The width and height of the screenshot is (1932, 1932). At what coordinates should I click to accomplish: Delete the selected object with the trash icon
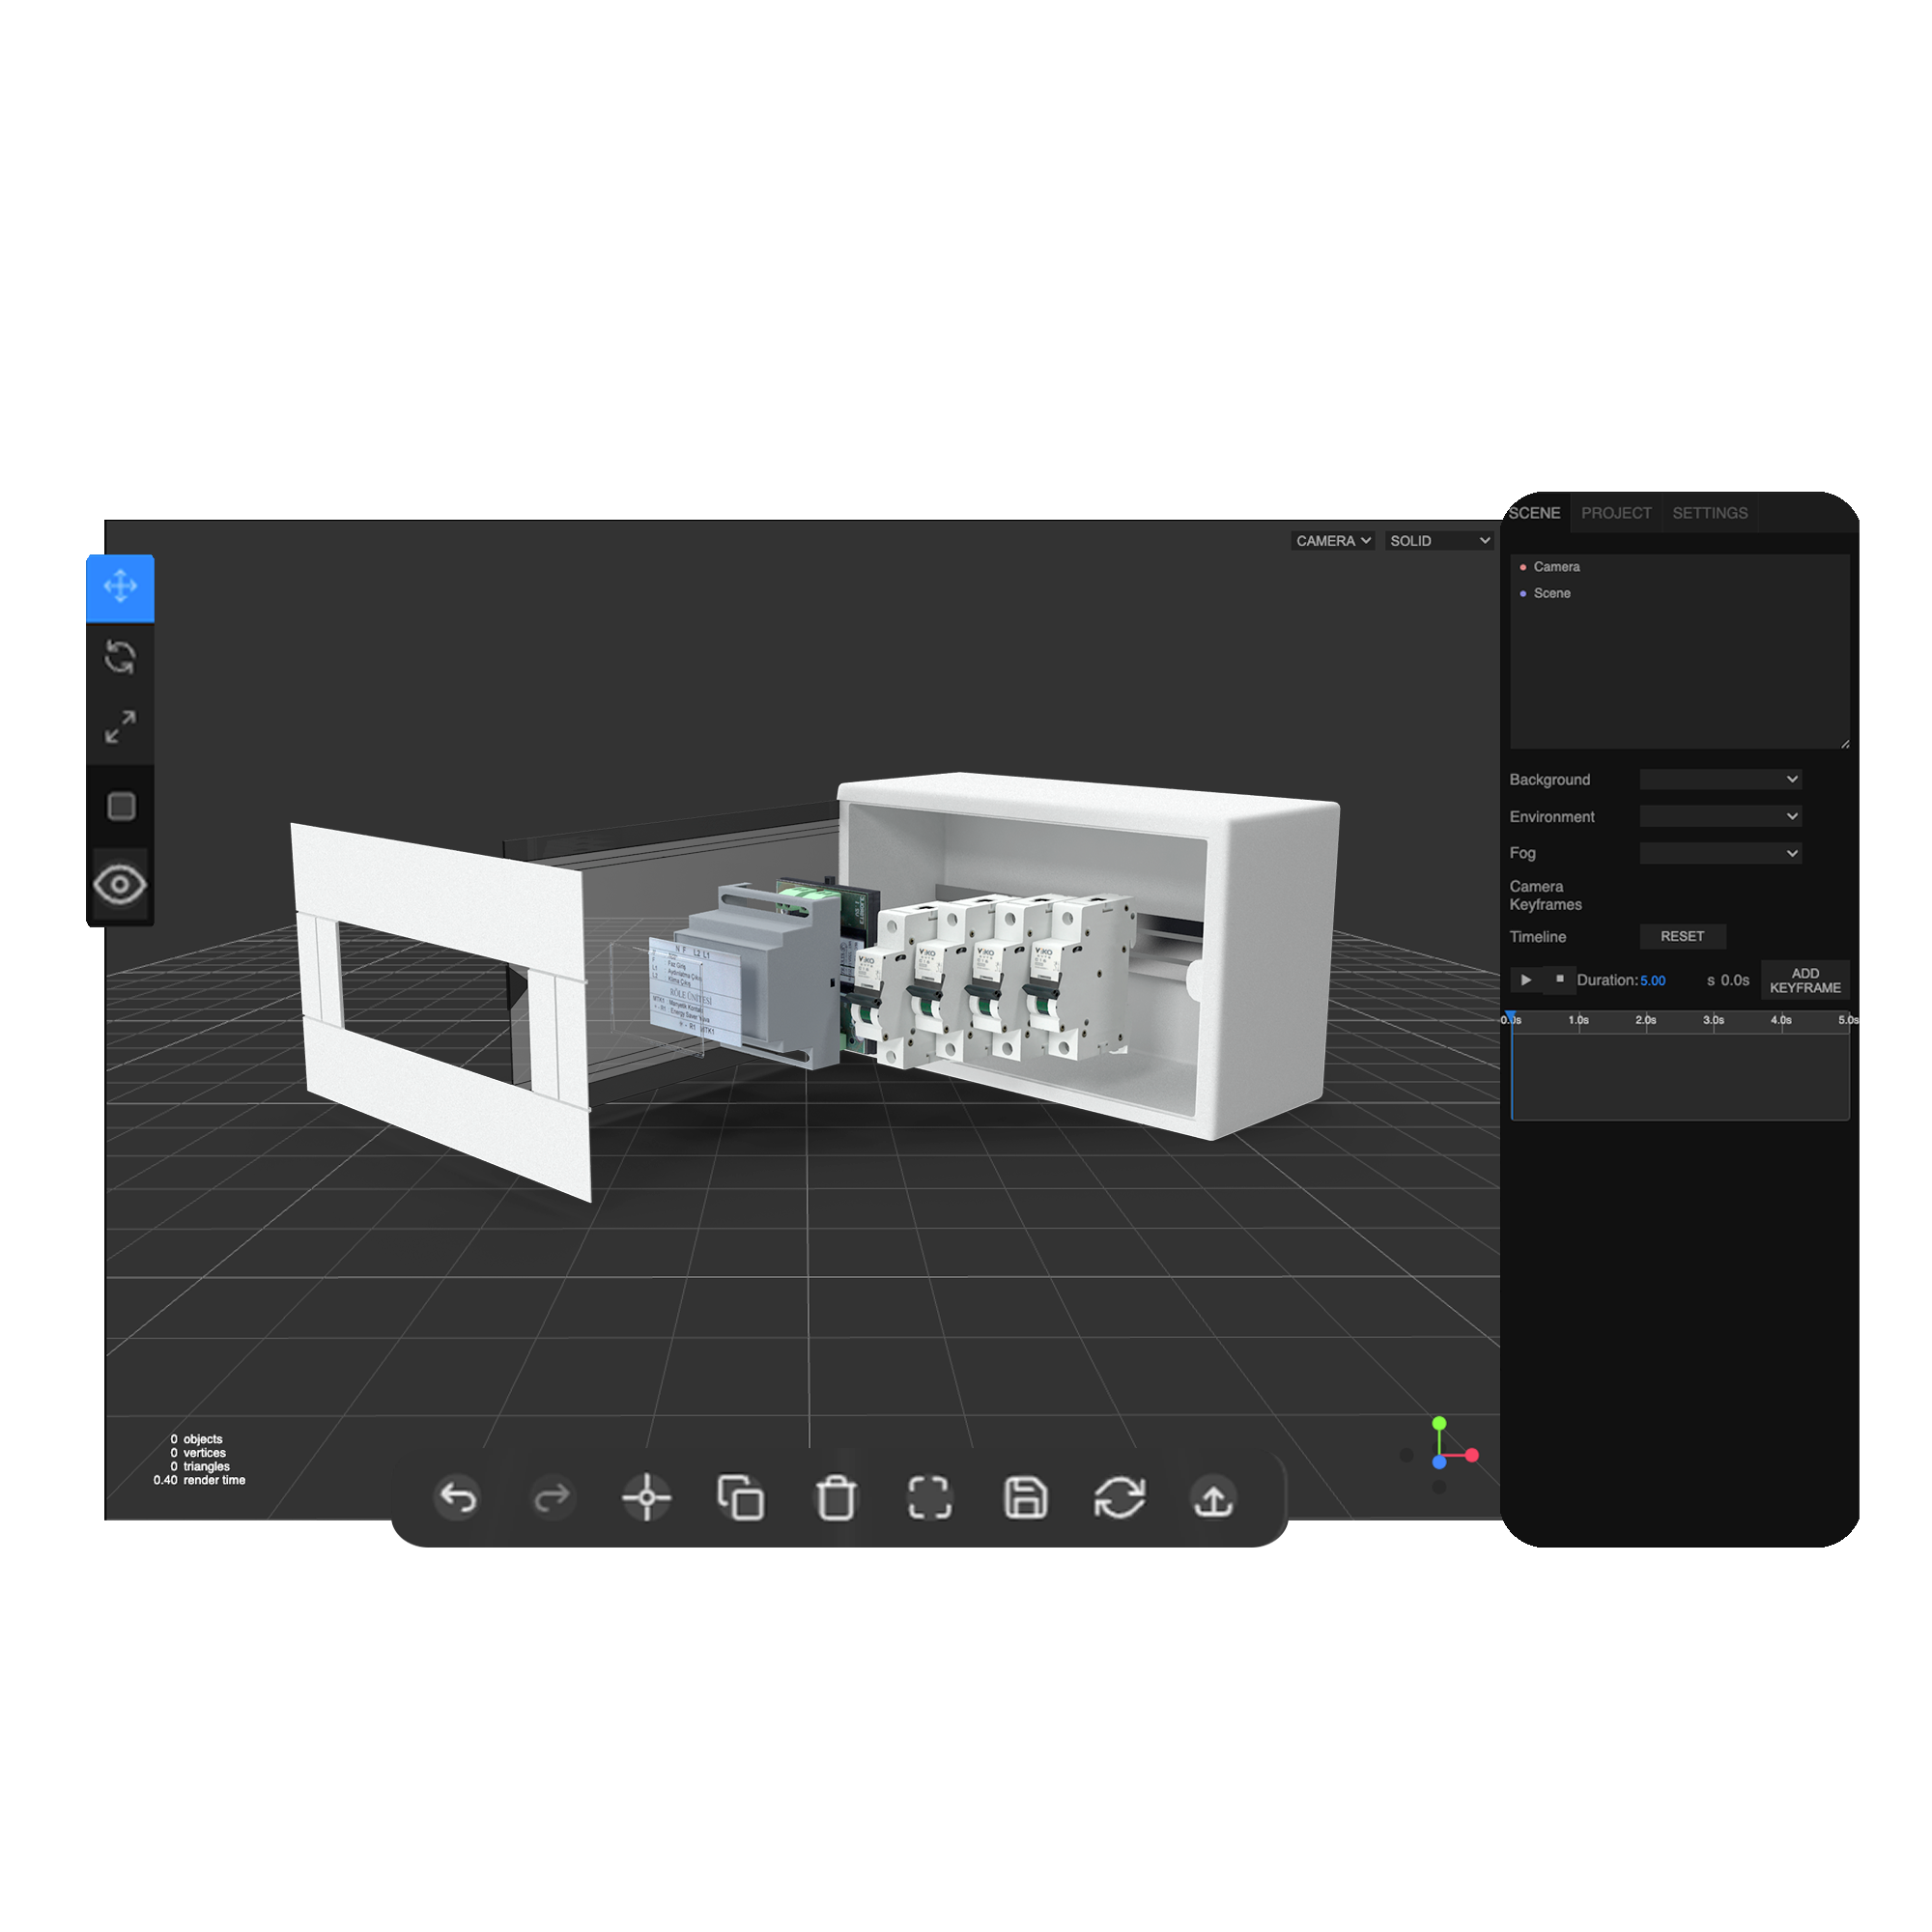(836, 1497)
